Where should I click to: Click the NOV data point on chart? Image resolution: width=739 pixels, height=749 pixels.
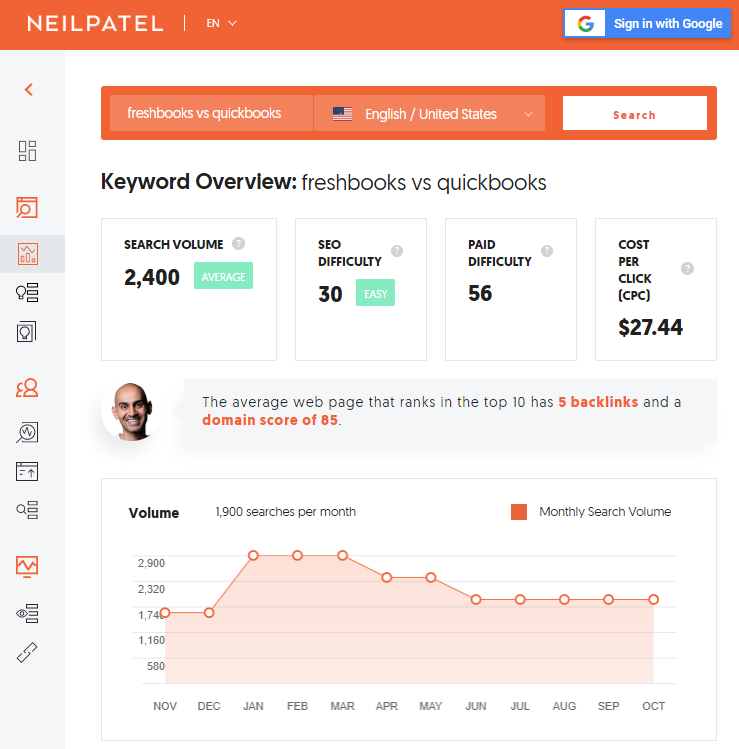[x=165, y=613]
